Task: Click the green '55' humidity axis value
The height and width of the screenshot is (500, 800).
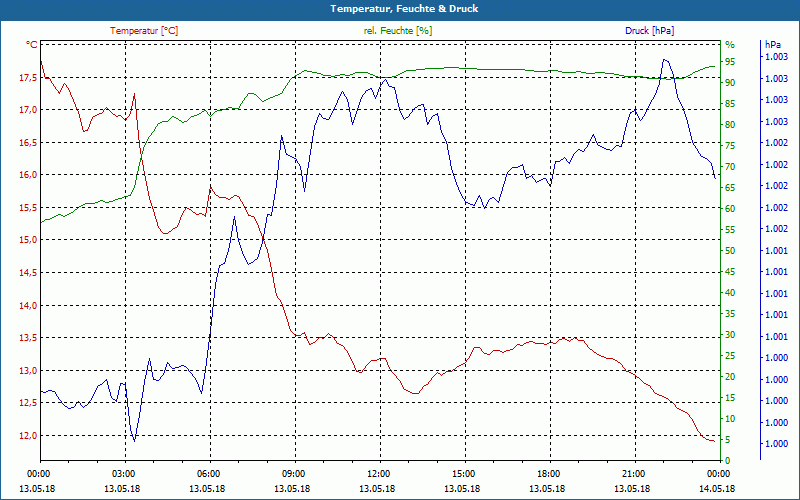Action: (730, 230)
